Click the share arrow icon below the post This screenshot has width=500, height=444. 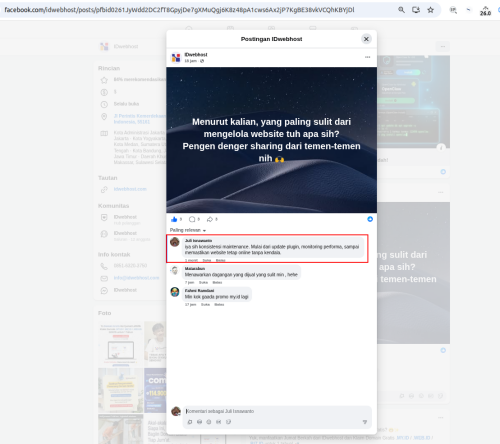point(210,219)
